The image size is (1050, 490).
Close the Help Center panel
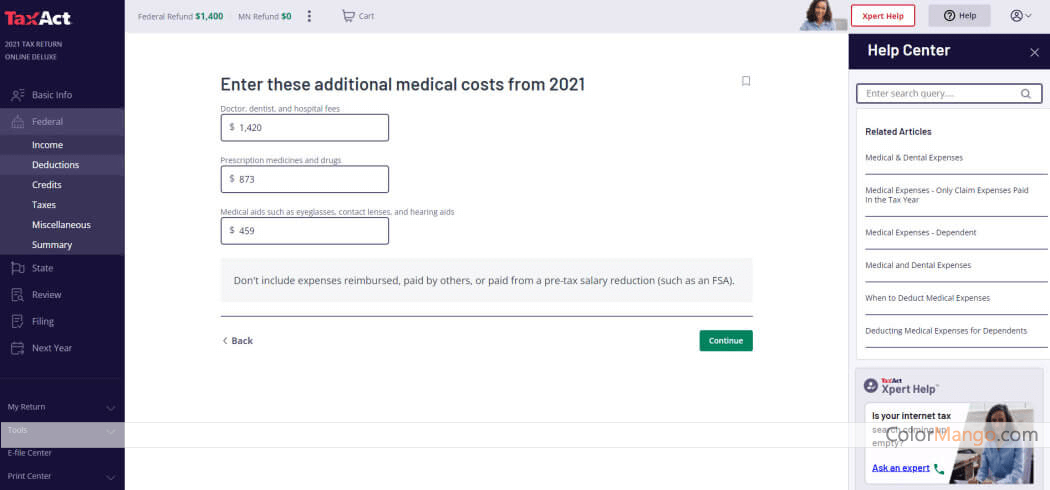[x=1034, y=52]
